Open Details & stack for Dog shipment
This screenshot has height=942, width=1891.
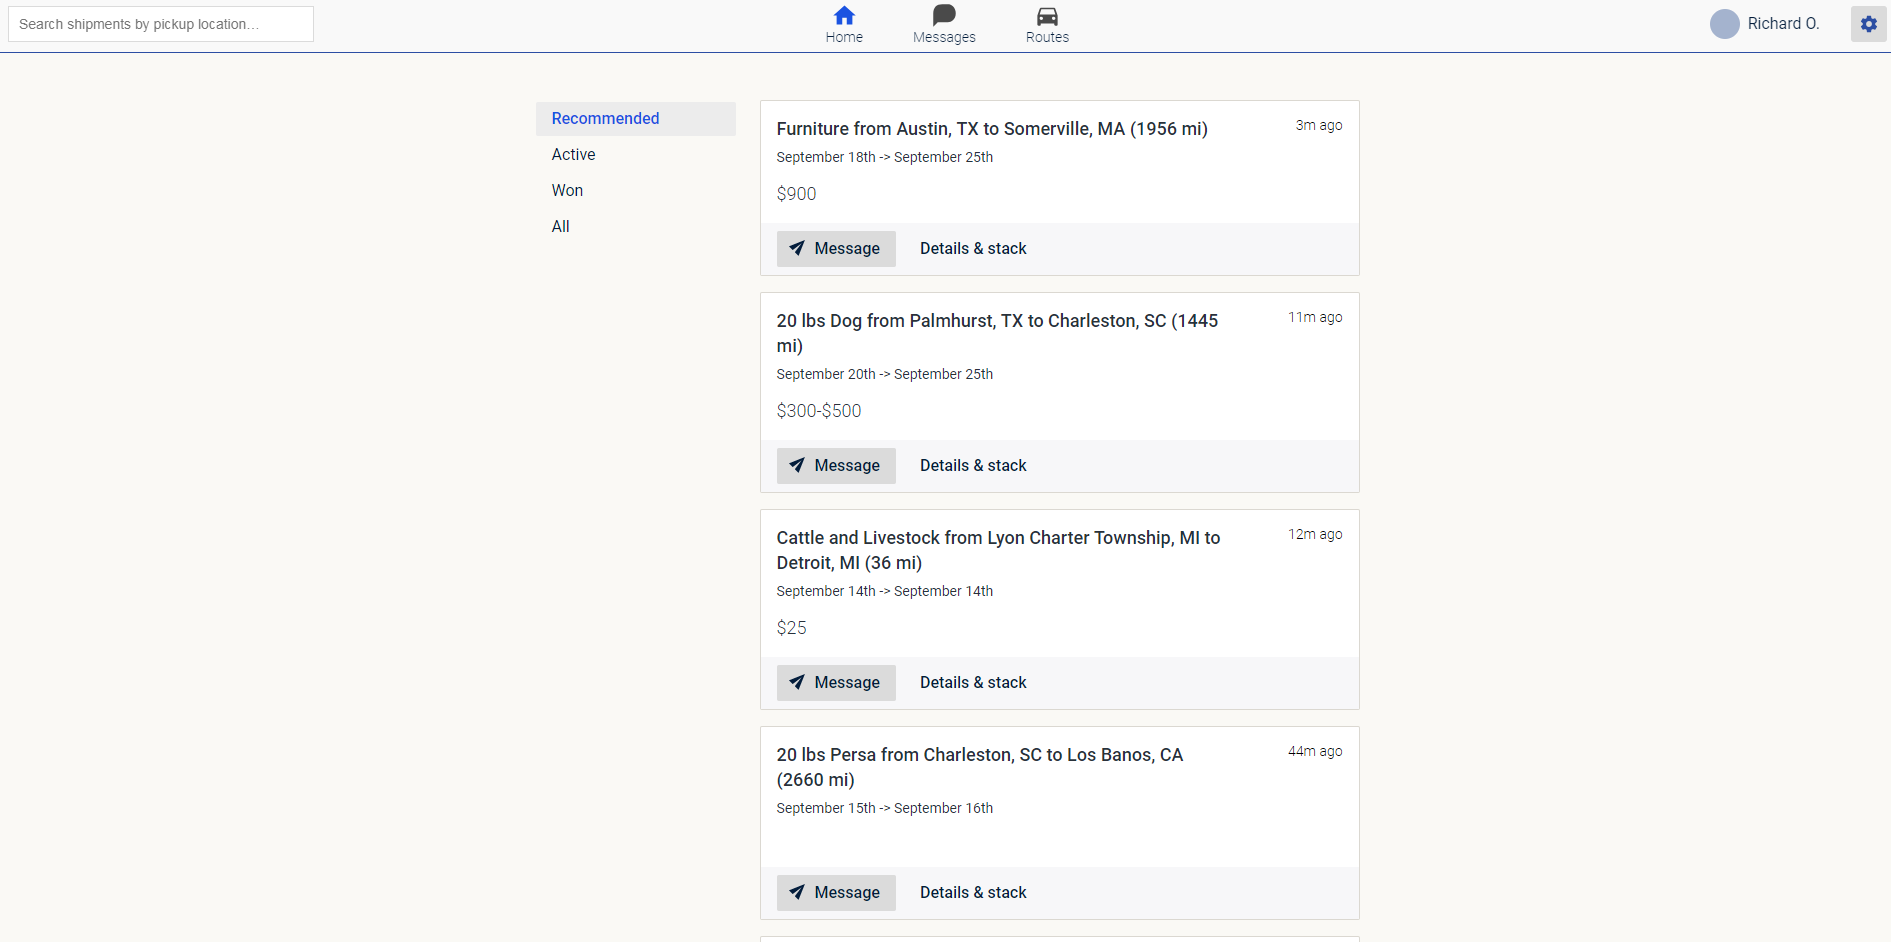[x=972, y=466]
